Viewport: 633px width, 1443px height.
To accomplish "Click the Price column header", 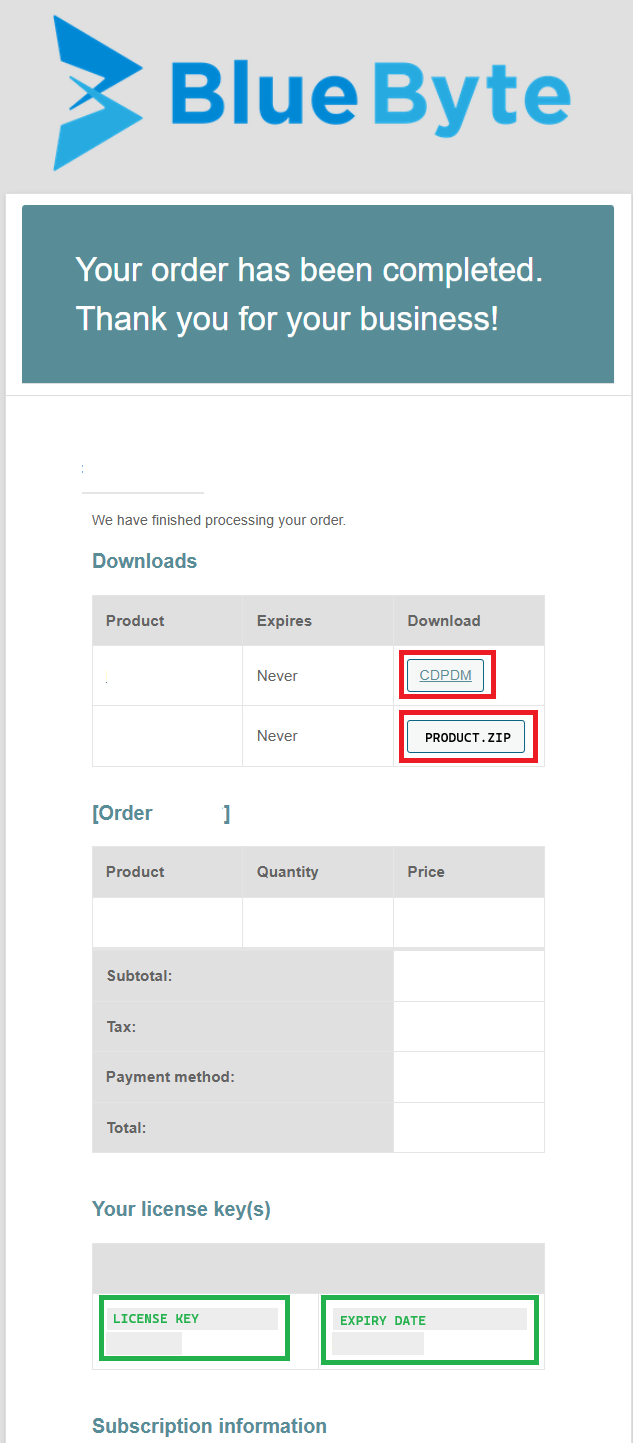I will pyautogui.click(x=426, y=872).
